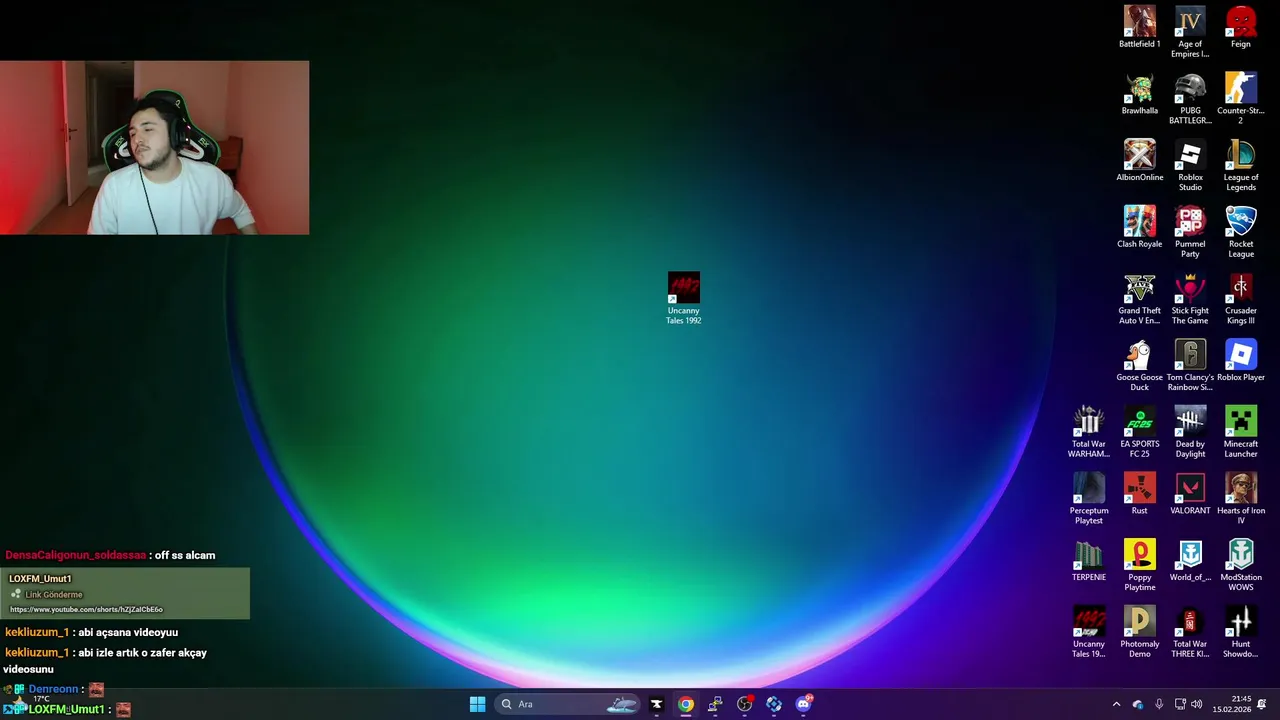Image resolution: width=1280 pixels, height=720 pixels.
Task: Open the volume speaker tray icon
Action: (1198, 704)
